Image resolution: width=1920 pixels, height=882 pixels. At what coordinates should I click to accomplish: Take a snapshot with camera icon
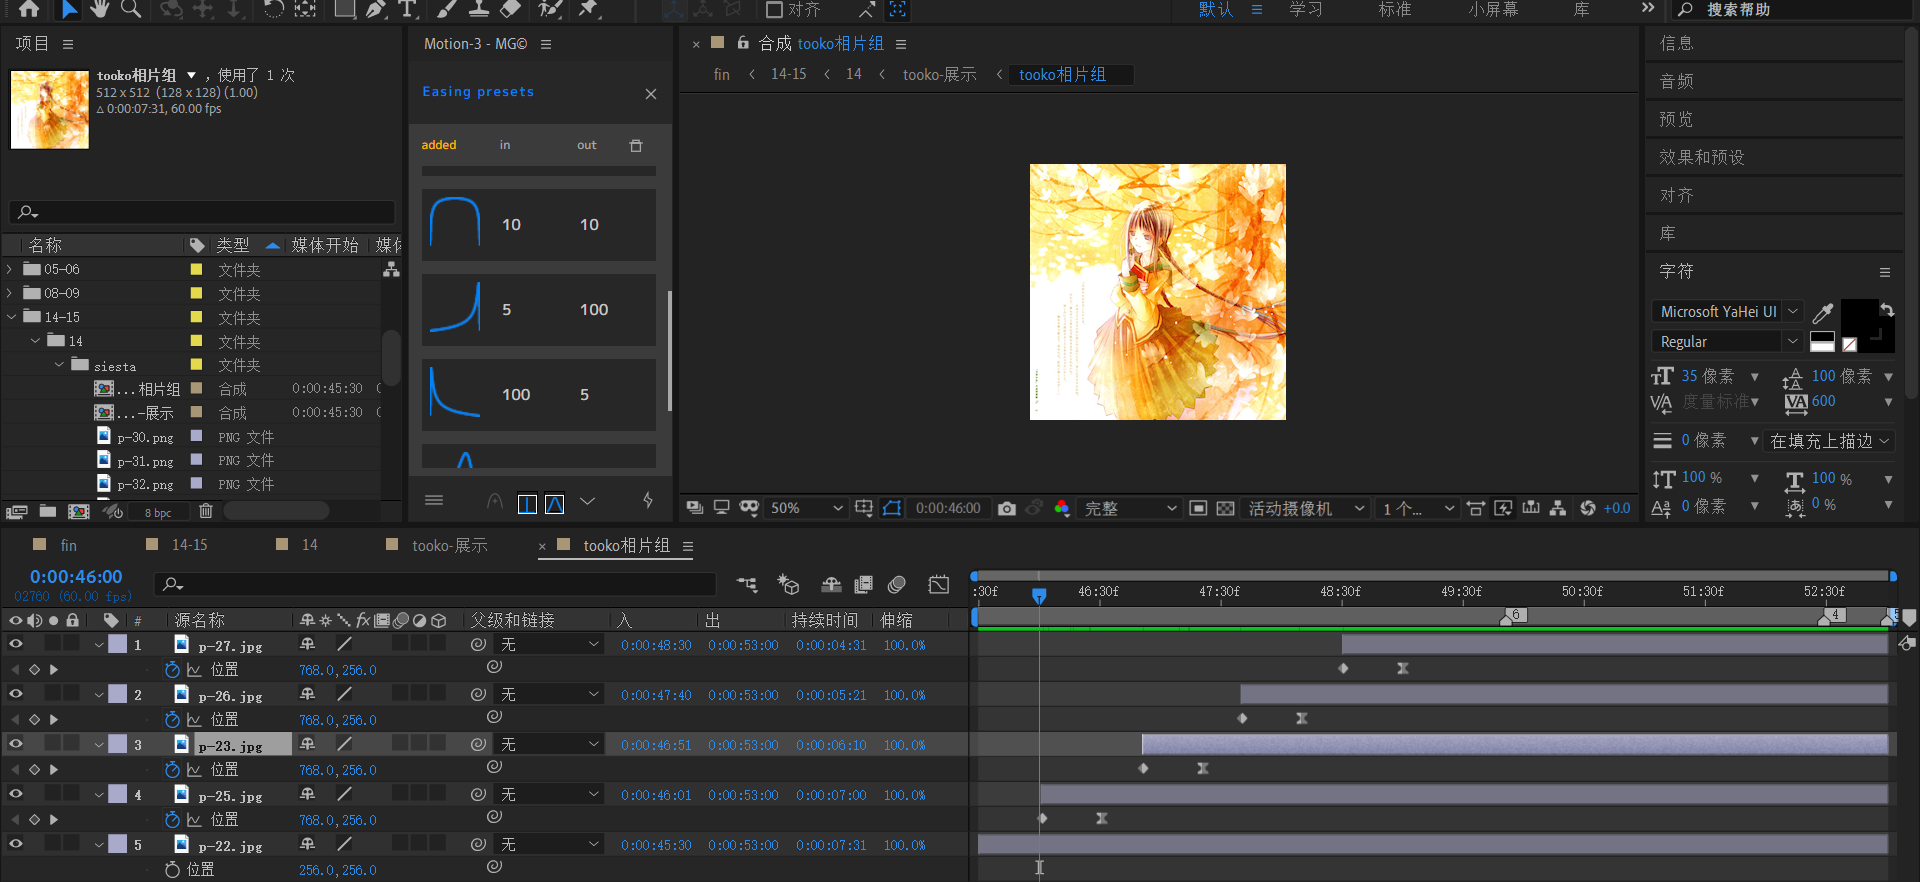[x=1007, y=508]
